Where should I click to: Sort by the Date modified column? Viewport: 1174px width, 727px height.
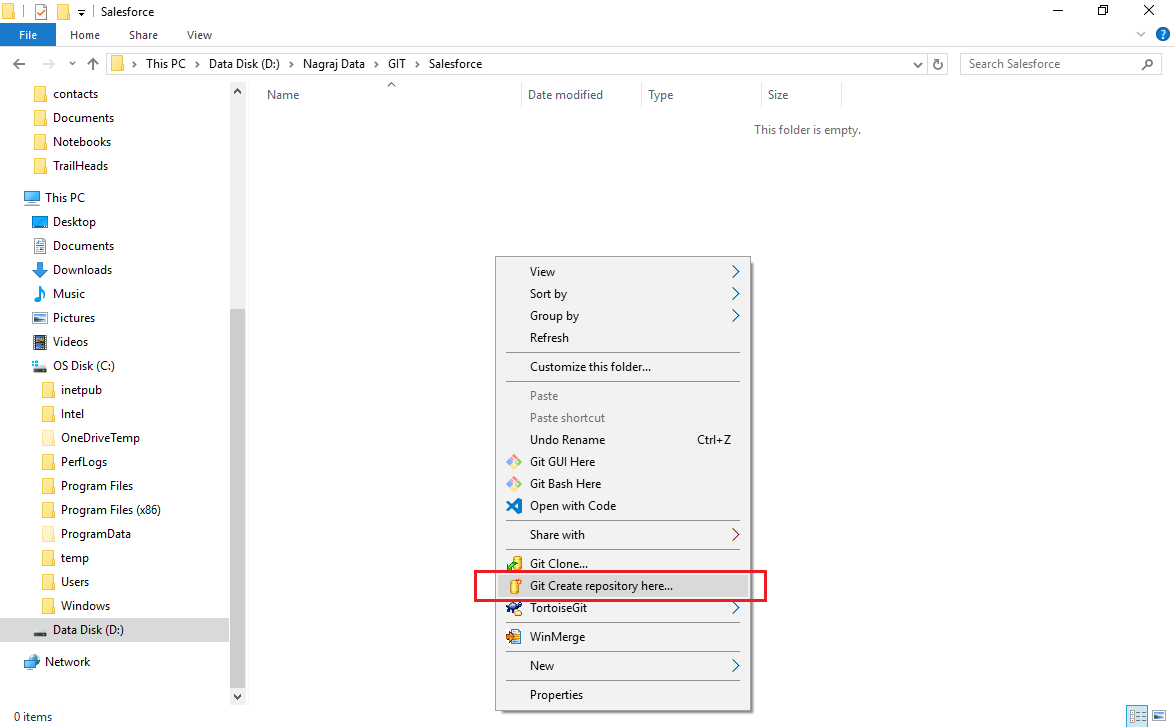(x=581, y=95)
